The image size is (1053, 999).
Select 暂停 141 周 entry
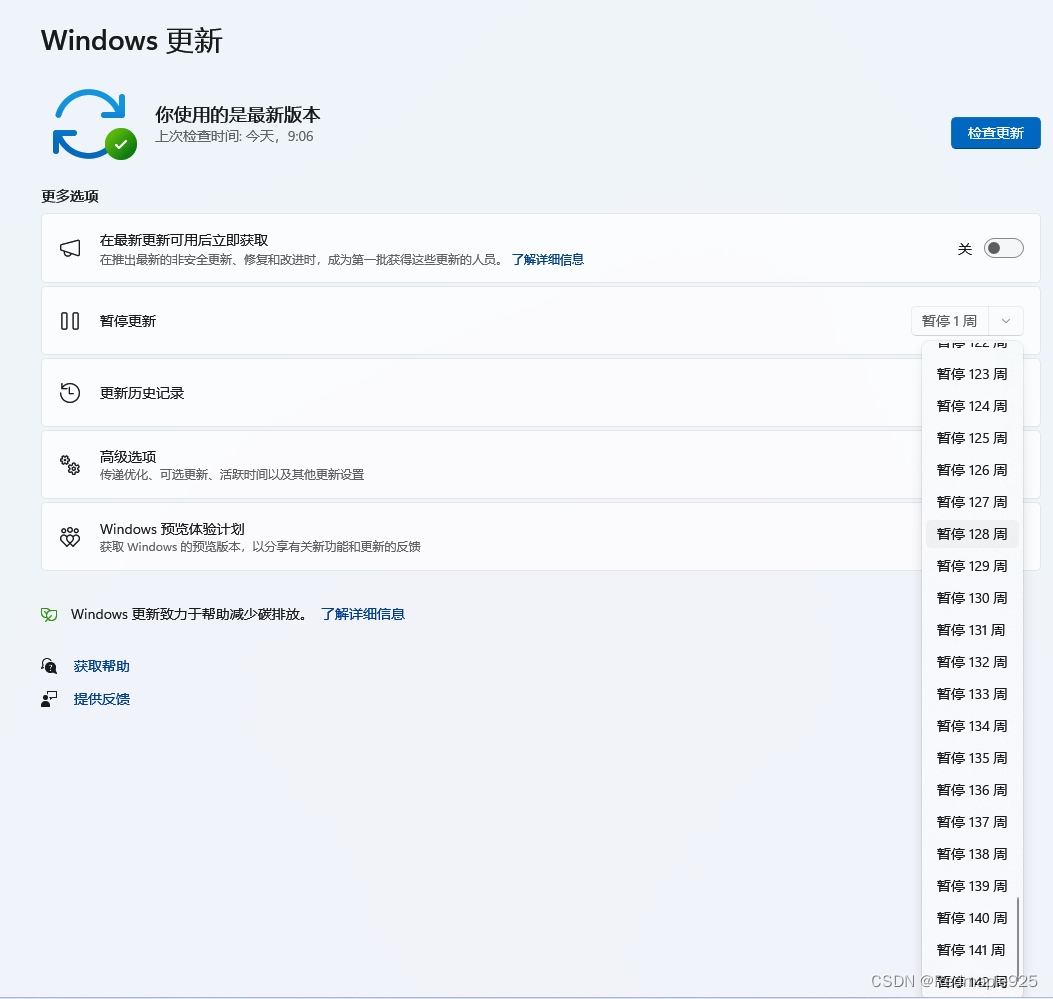click(x=972, y=950)
